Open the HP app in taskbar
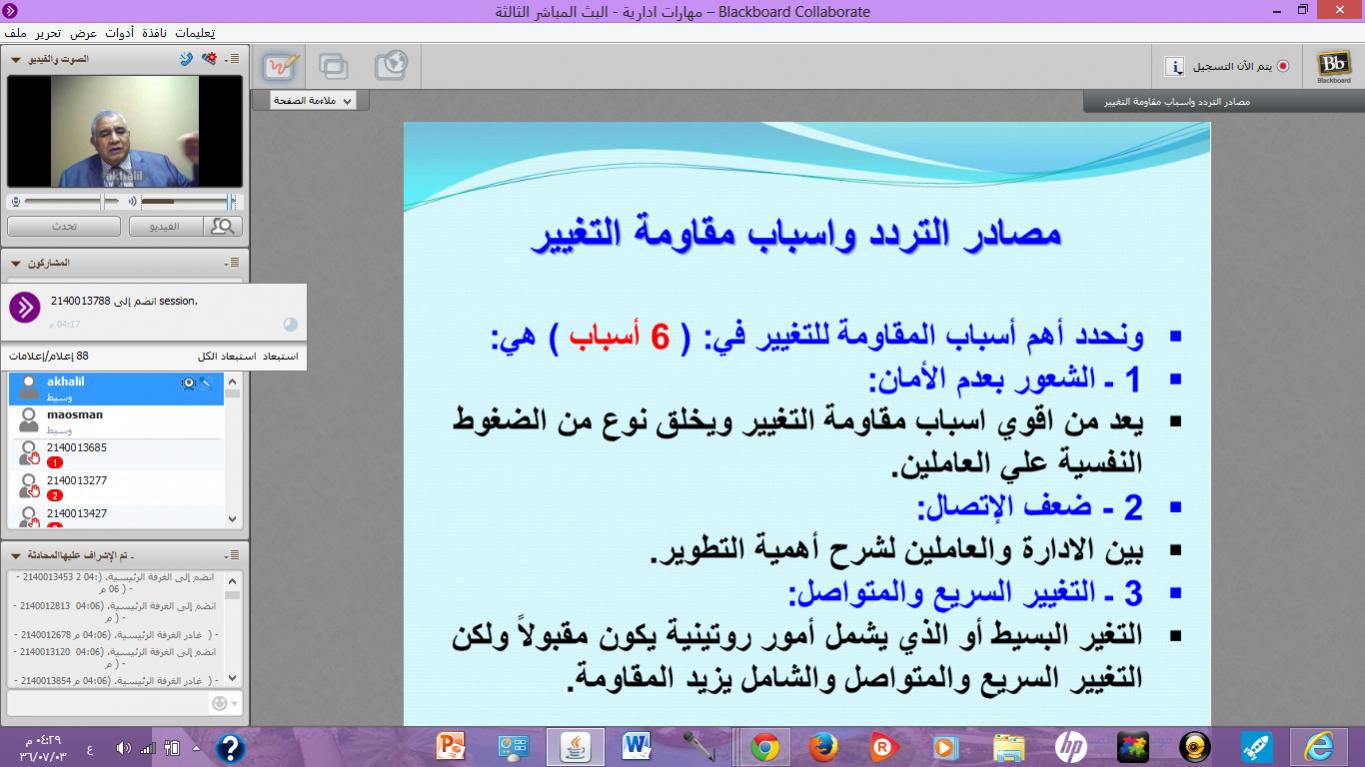Image resolution: width=1365 pixels, height=767 pixels. click(x=1070, y=747)
